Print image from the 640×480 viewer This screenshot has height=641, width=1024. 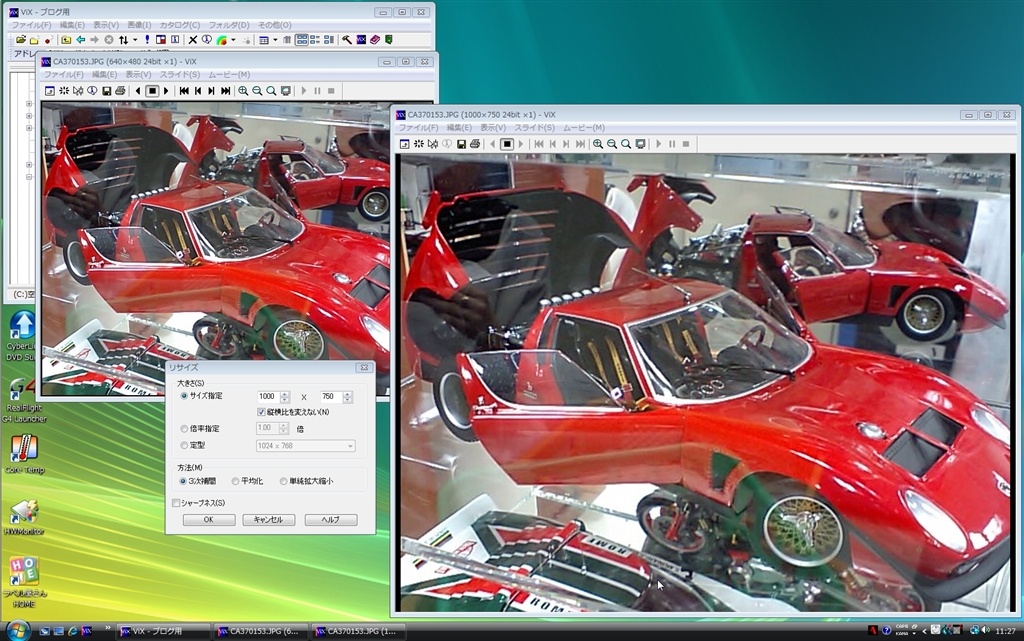tap(120, 91)
